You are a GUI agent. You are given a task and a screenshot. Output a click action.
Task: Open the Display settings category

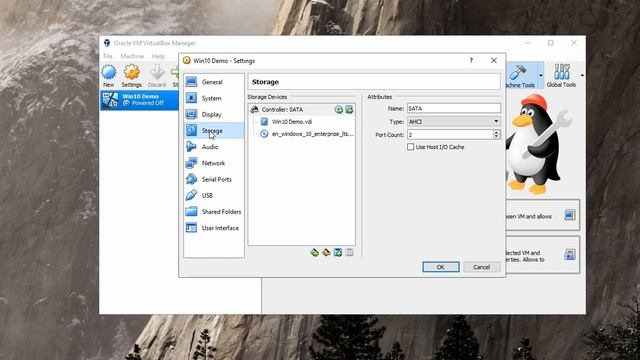click(214, 115)
